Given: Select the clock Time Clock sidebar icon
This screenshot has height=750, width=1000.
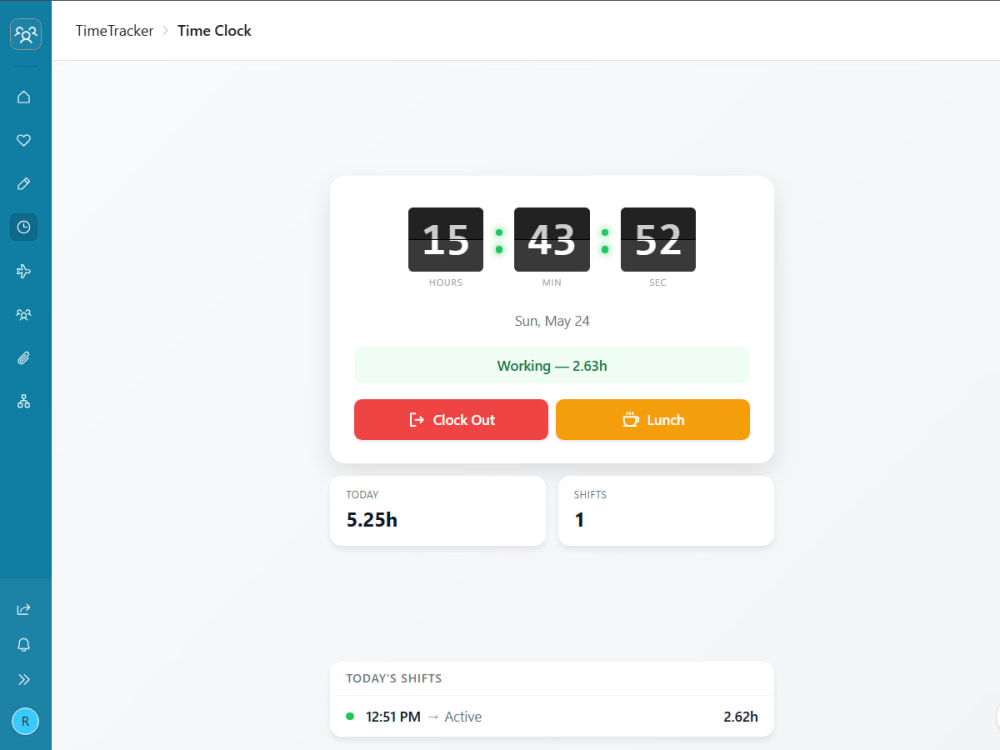Looking at the screenshot, I should coord(24,227).
